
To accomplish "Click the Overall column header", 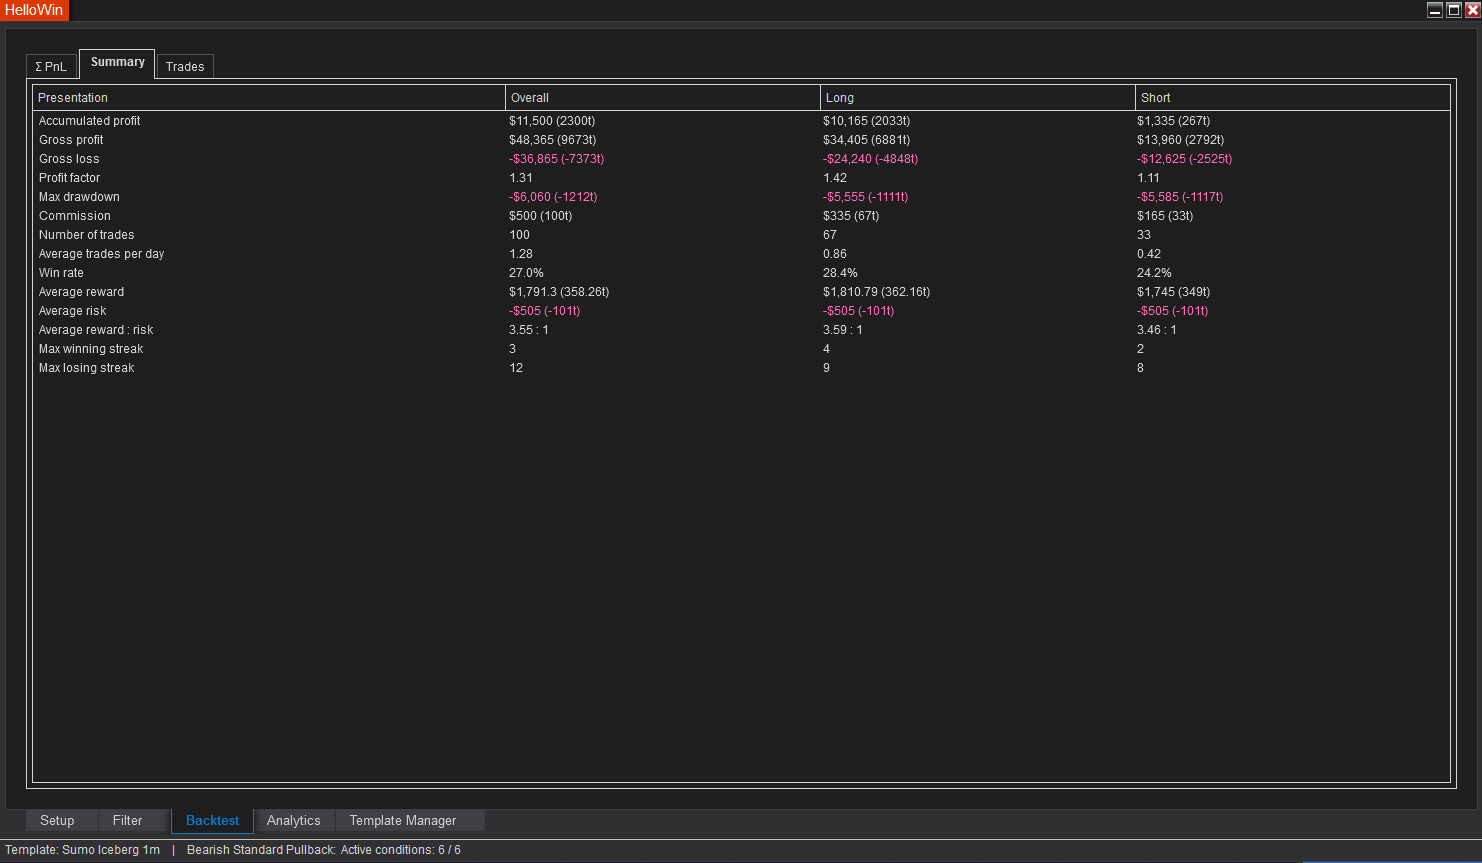I will [663, 98].
